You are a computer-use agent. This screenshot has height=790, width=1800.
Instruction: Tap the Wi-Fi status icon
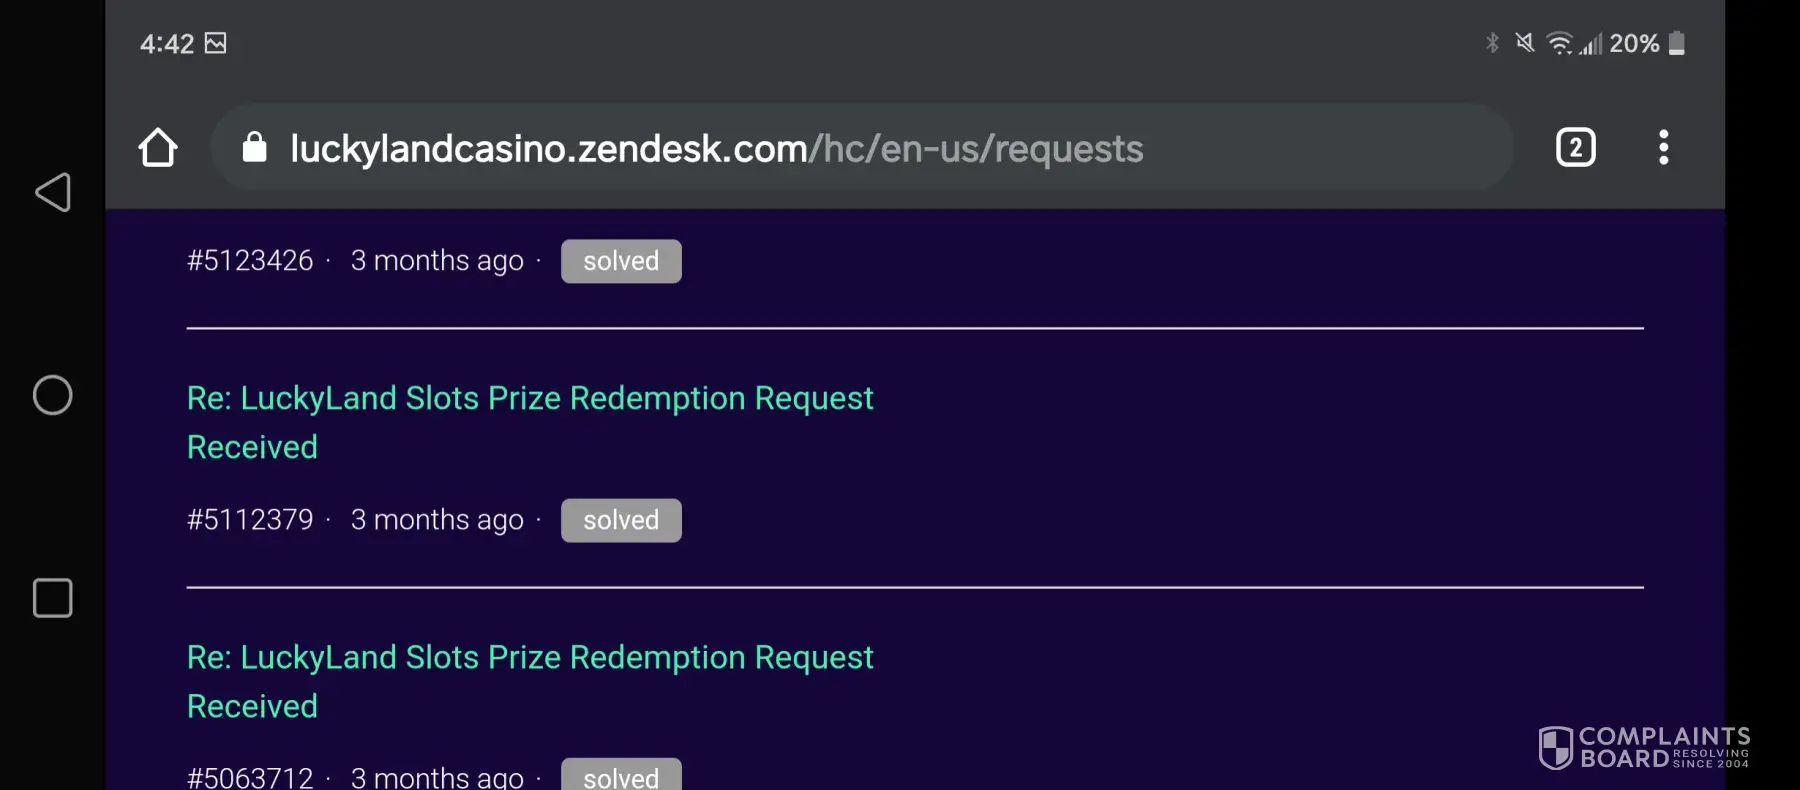(1559, 43)
